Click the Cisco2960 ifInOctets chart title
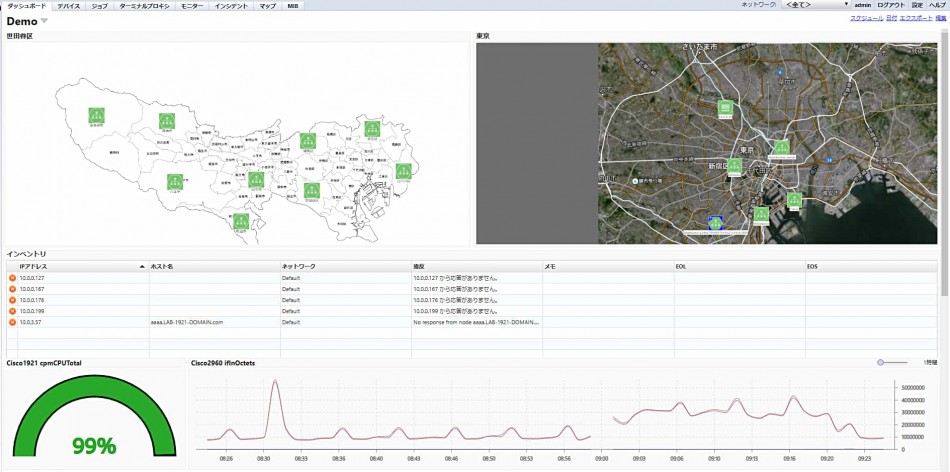Viewport: 950px width, 472px height. pyautogui.click(x=223, y=363)
